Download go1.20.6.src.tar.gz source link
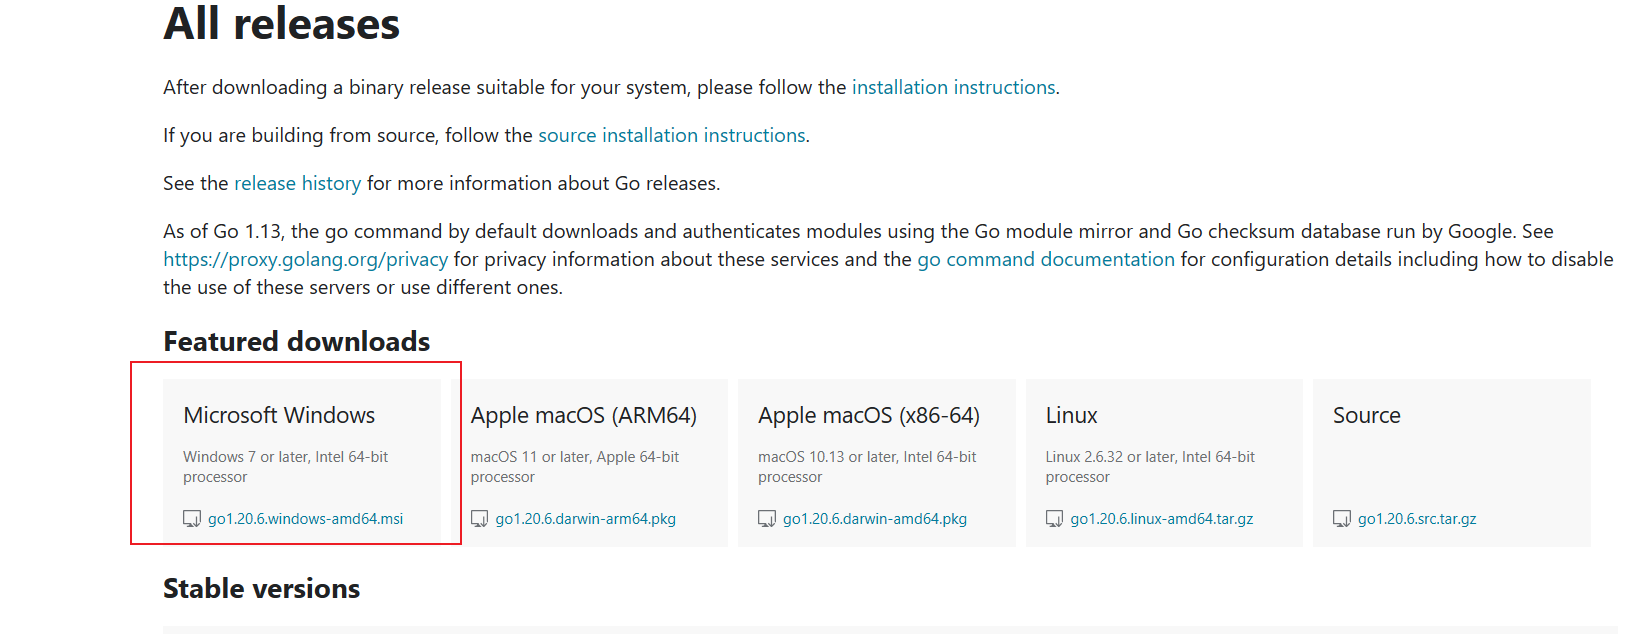The height and width of the screenshot is (634, 1641). [x=1416, y=519]
